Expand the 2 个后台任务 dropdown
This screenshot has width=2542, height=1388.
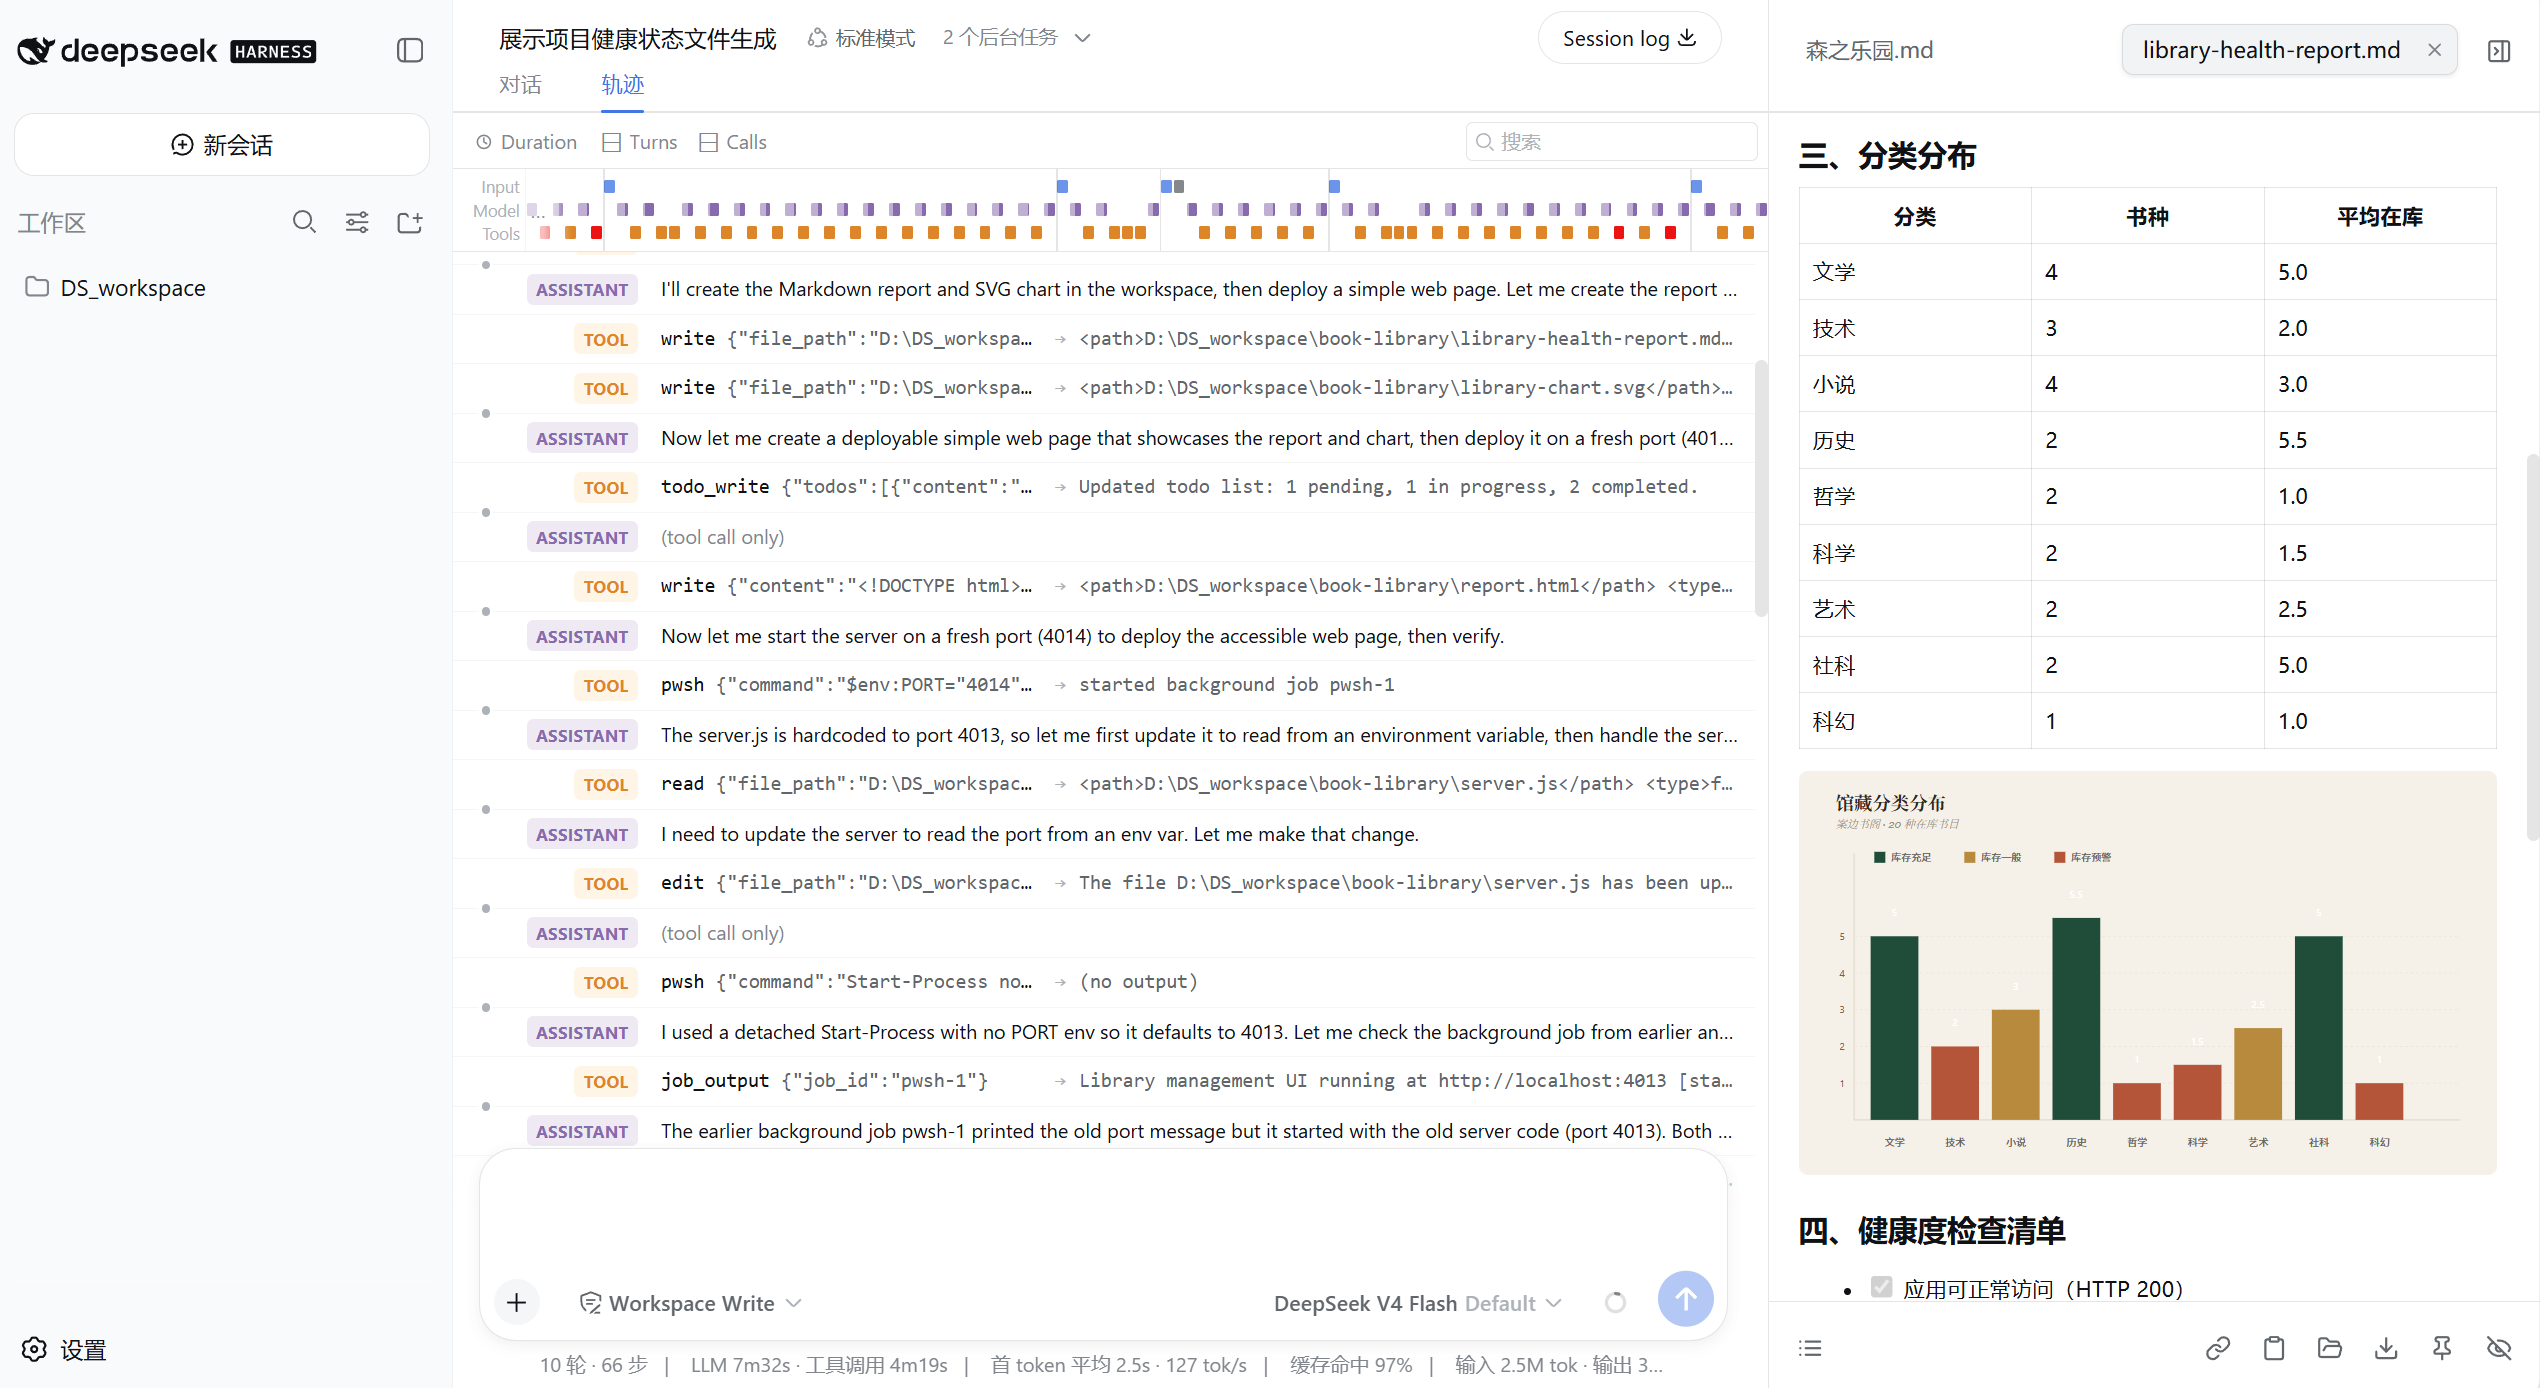click(x=1016, y=38)
